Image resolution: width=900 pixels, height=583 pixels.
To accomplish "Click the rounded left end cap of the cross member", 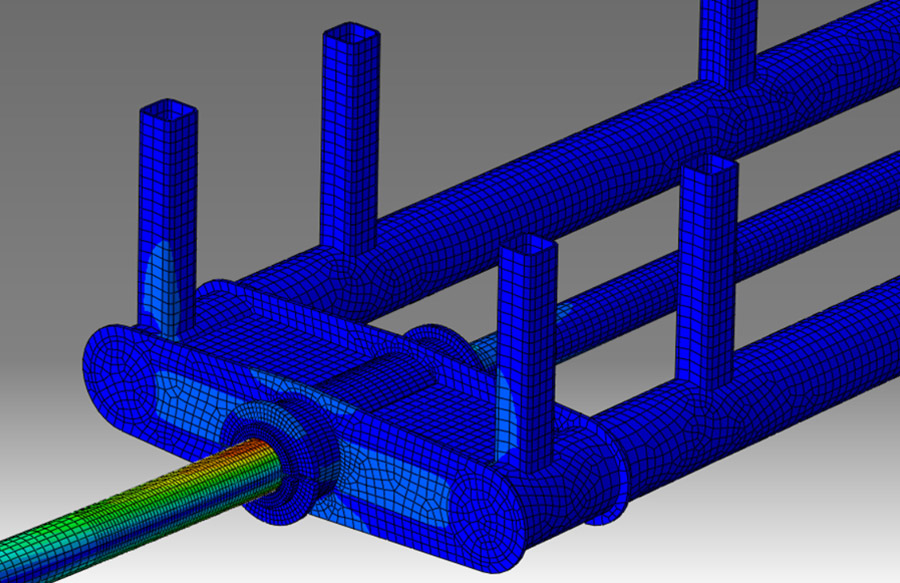I will coord(119,375).
